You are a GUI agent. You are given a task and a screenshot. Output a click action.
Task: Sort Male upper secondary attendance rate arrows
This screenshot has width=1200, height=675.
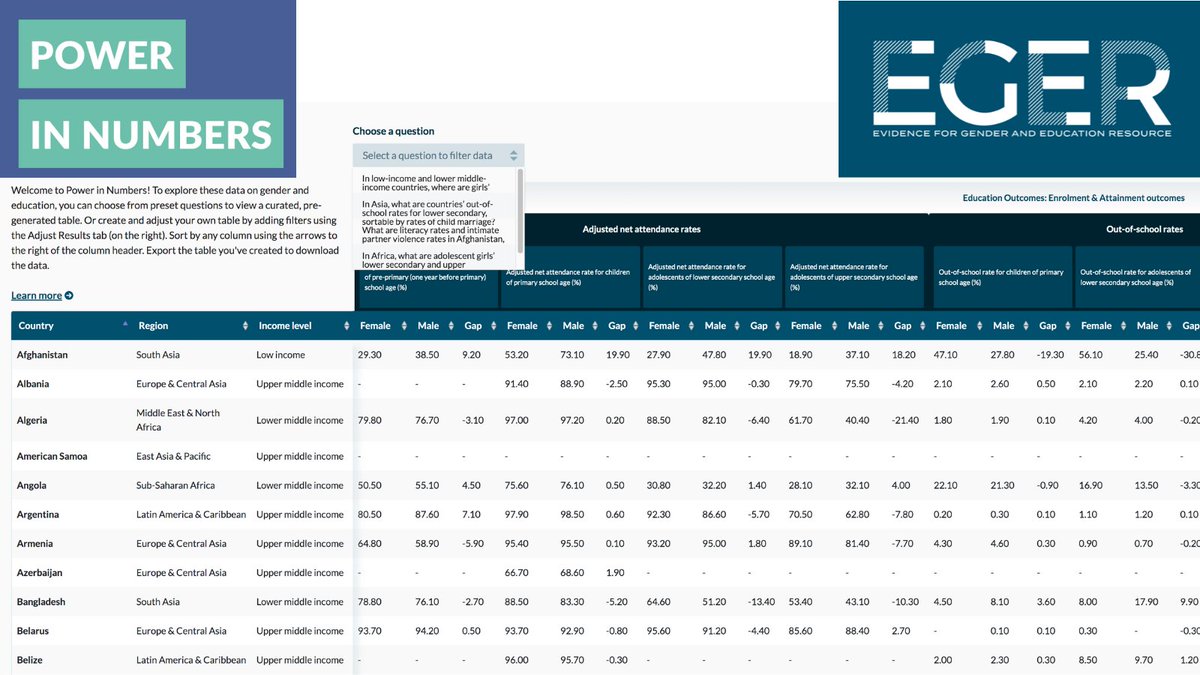click(x=882, y=326)
